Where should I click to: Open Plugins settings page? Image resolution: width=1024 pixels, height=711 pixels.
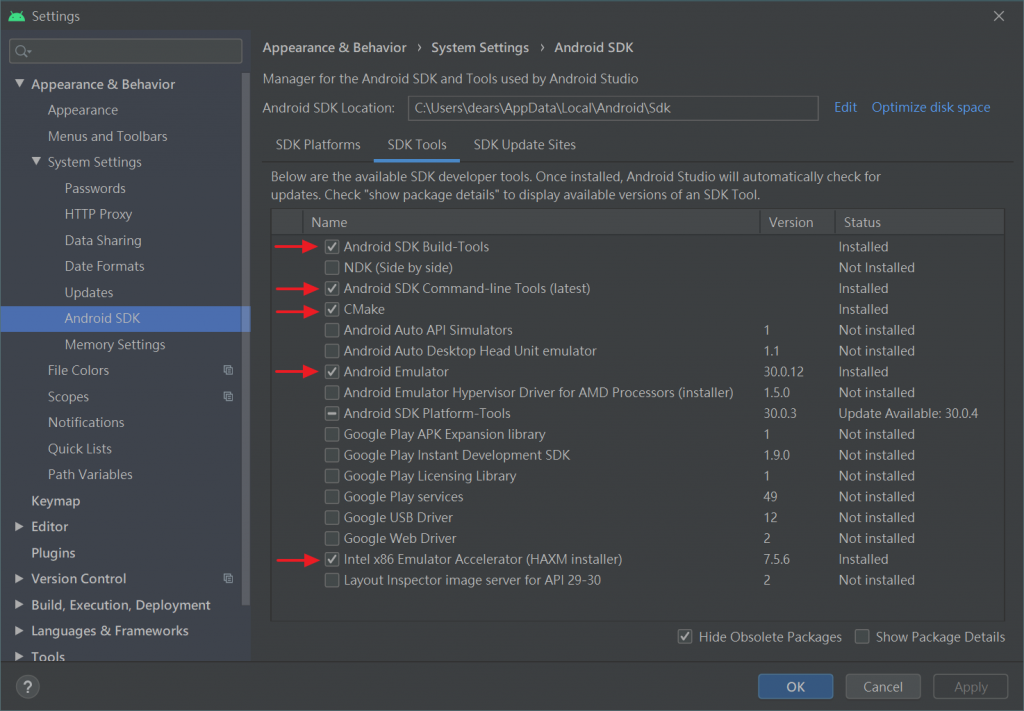point(54,553)
